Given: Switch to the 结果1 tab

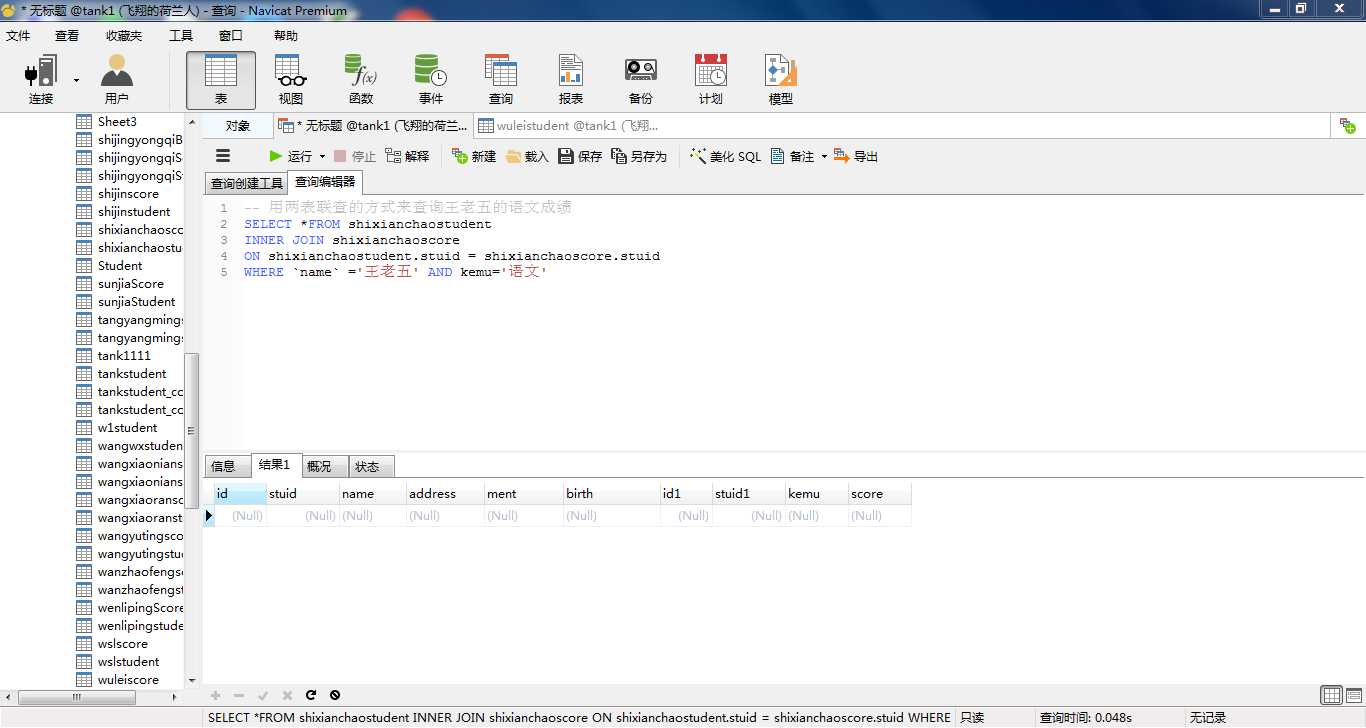Looking at the screenshot, I should click(275, 465).
